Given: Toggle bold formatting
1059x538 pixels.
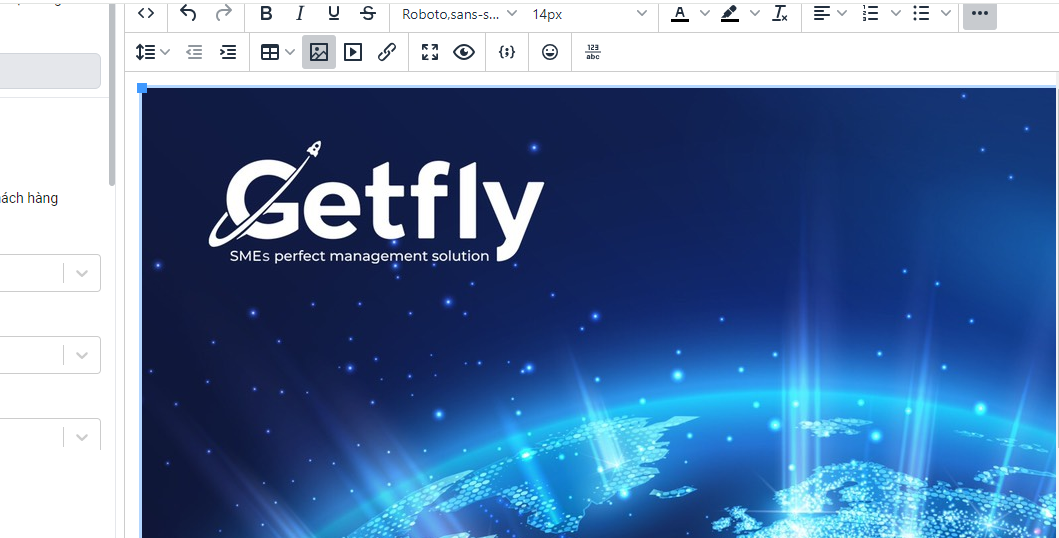Looking at the screenshot, I should [266, 14].
